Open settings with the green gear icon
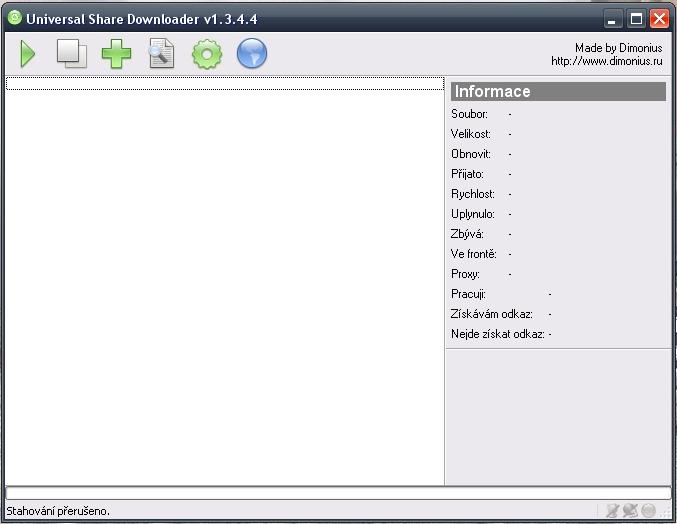The height and width of the screenshot is (524, 677). pos(207,54)
